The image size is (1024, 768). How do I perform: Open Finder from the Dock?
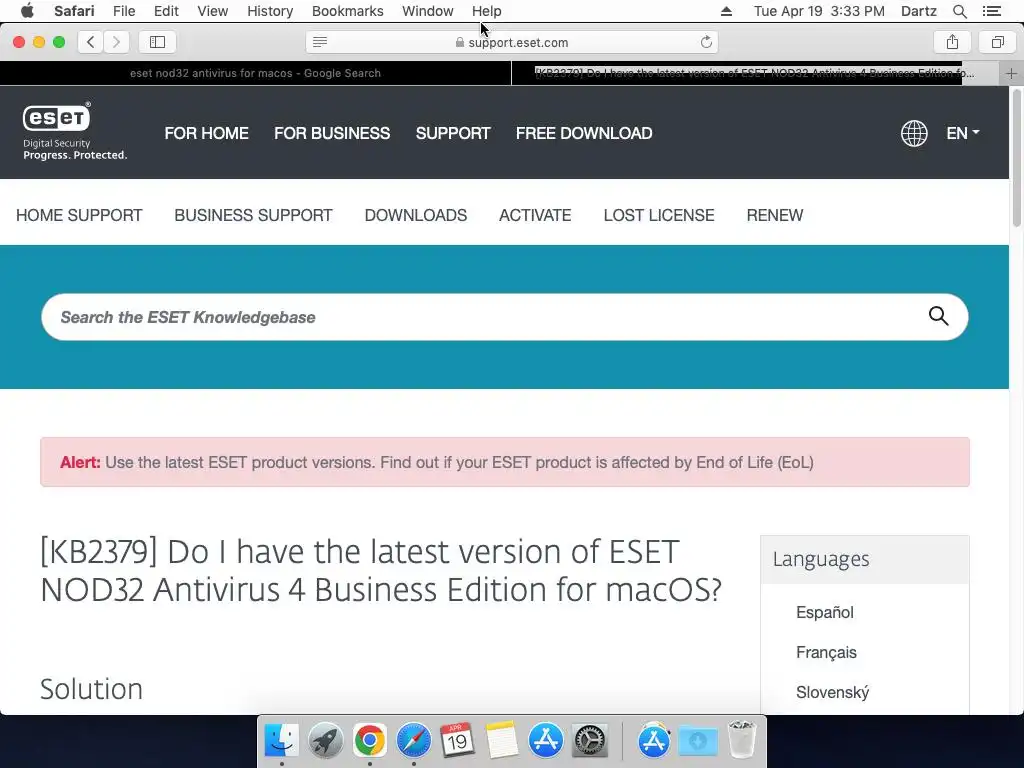[x=281, y=740]
